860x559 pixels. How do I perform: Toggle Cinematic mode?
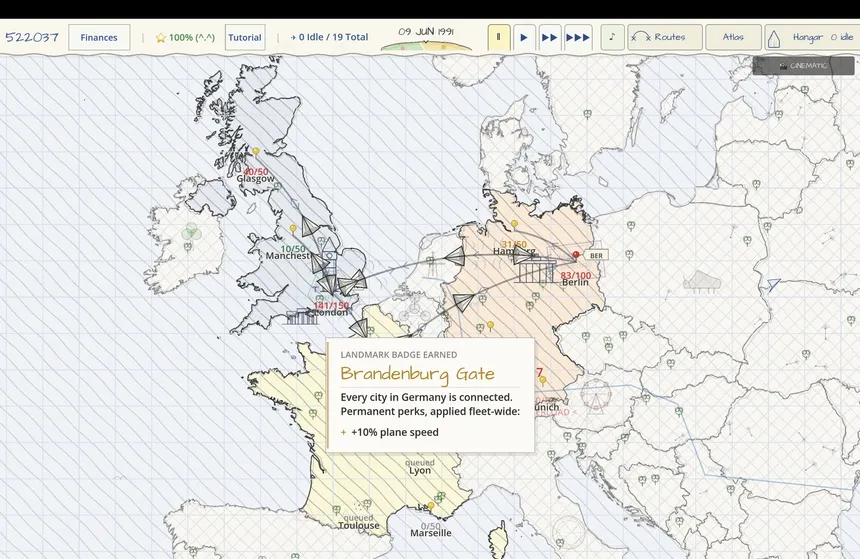coord(804,66)
